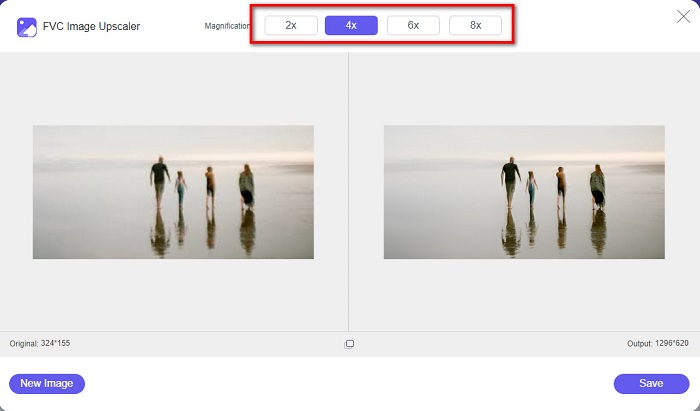Screen dimensions: 700x411
Task: Click the original beach photo preview
Action: point(173,192)
